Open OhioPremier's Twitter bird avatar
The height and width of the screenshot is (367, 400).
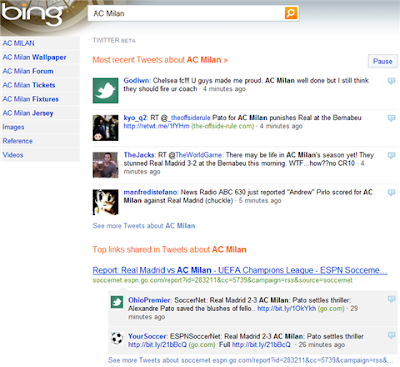point(117,302)
